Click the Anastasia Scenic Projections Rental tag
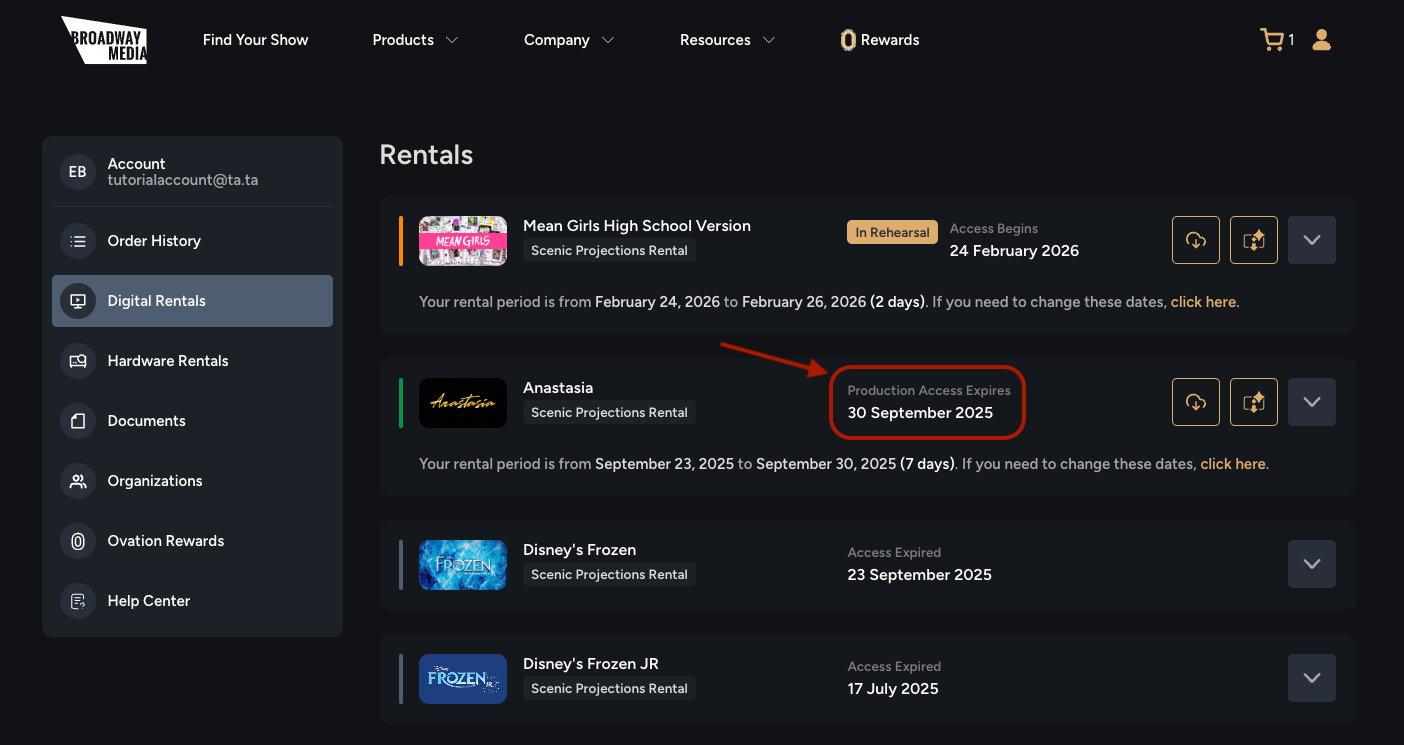The image size is (1404, 745). 609,413
